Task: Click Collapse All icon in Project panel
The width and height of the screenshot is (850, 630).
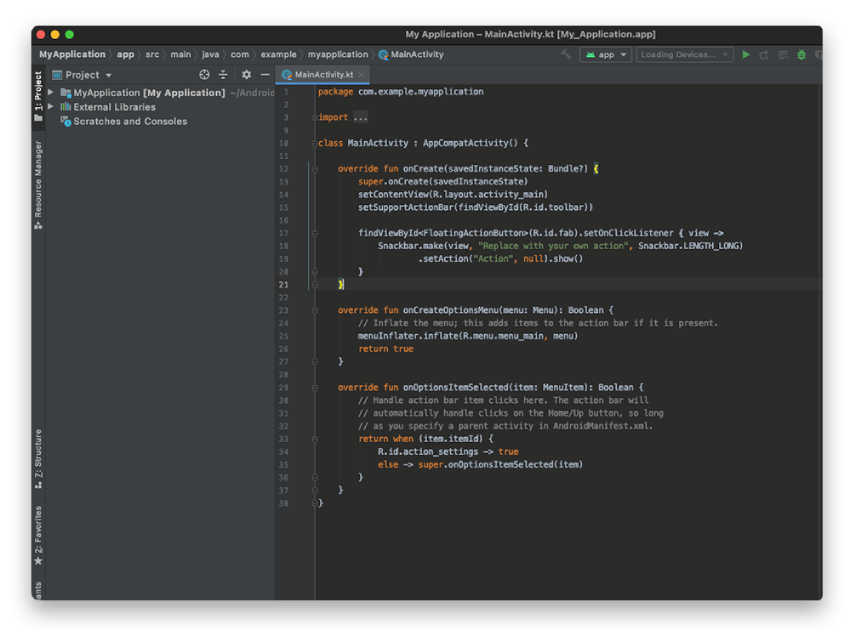Action: coord(223,75)
